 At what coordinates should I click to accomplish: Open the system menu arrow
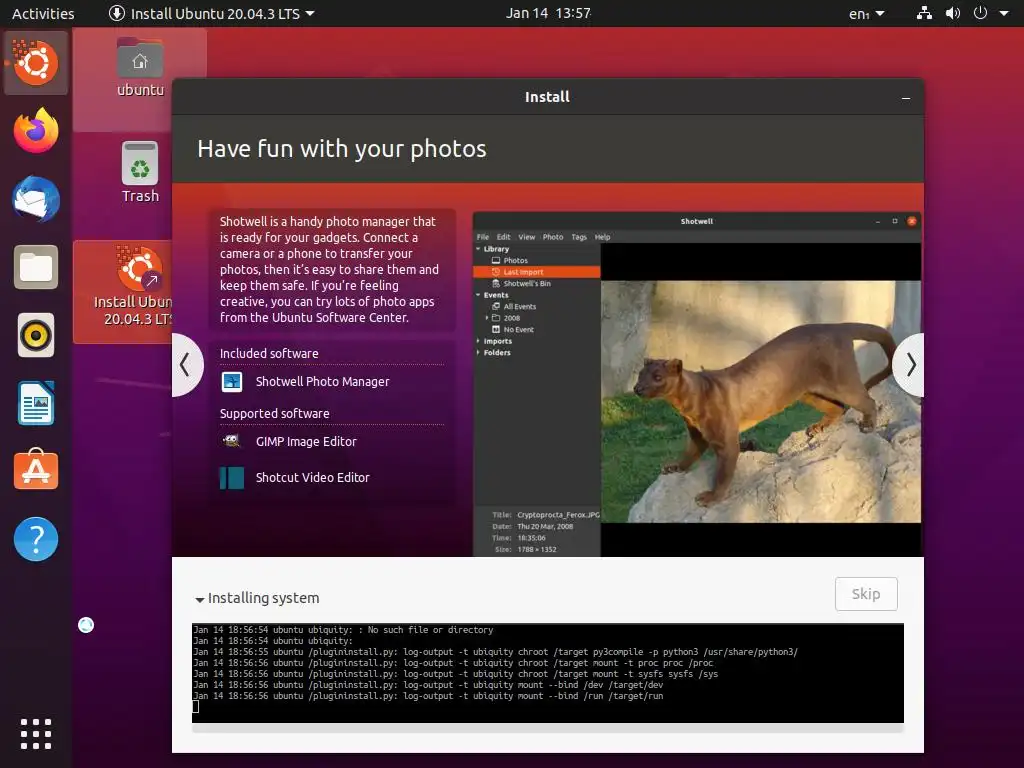pyautogui.click(x=1004, y=13)
